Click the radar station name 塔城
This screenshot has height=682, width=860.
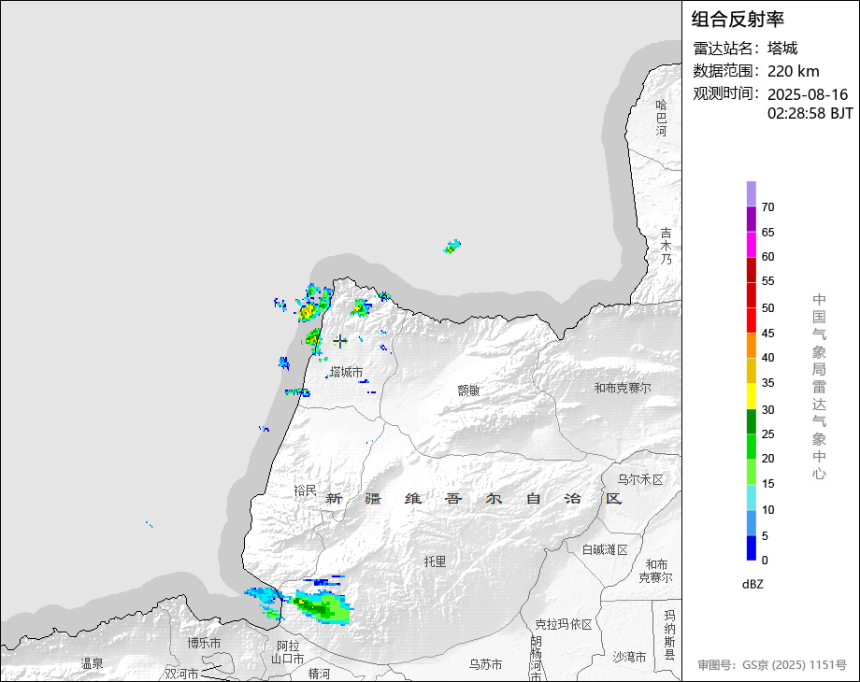(782, 48)
